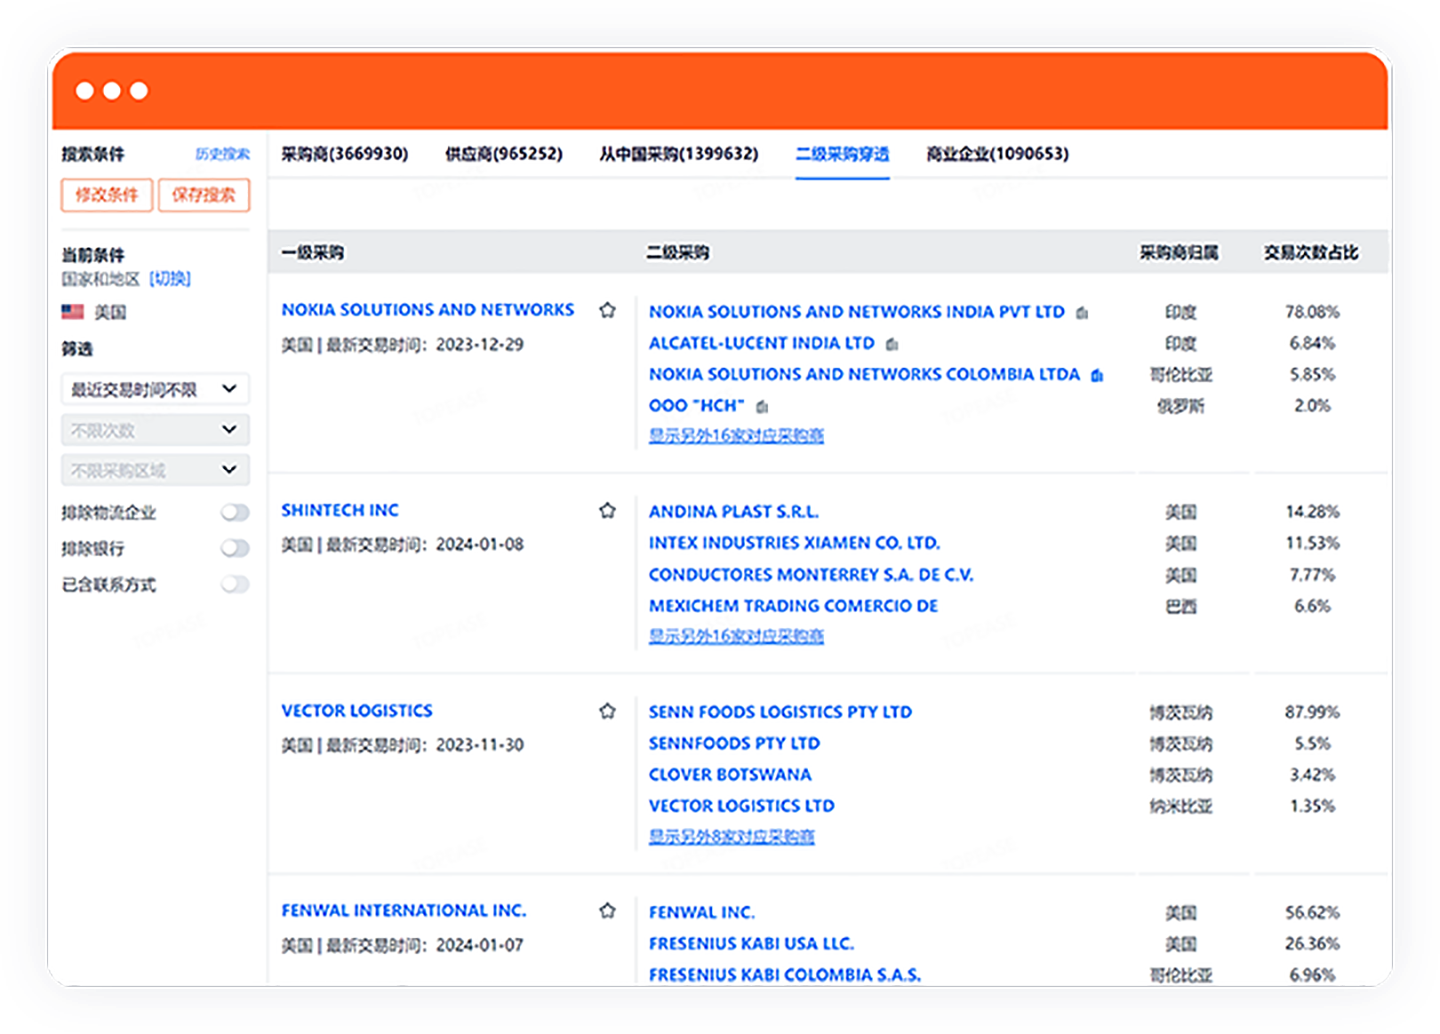The image size is (1440, 1034).
Task: Switch to 采购商(3669930) tab
Action: pyautogui.click(x=344, y=154)
